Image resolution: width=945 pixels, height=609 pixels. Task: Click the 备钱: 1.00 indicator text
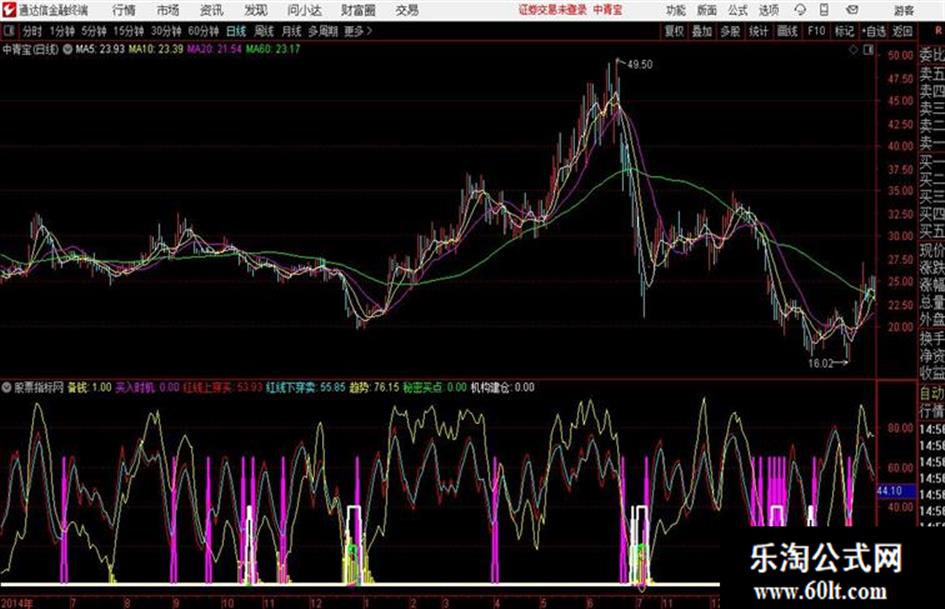click(x=89, y=387)
